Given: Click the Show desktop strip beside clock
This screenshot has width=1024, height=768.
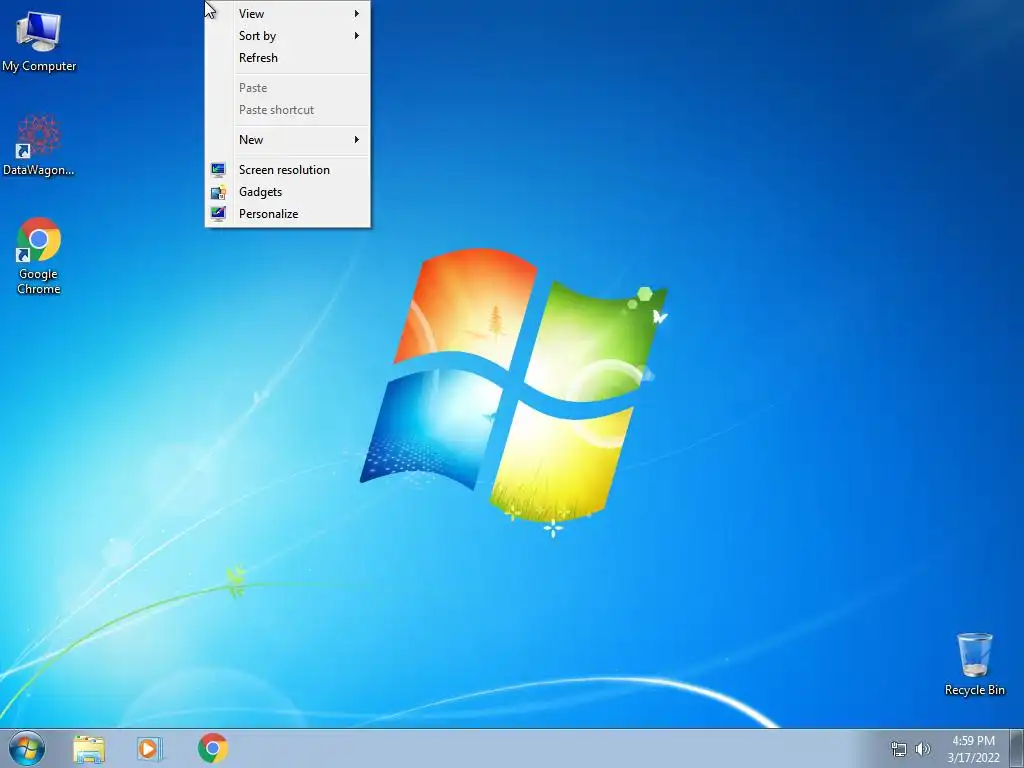Looking at the screenshot, I should point(1017,748).
